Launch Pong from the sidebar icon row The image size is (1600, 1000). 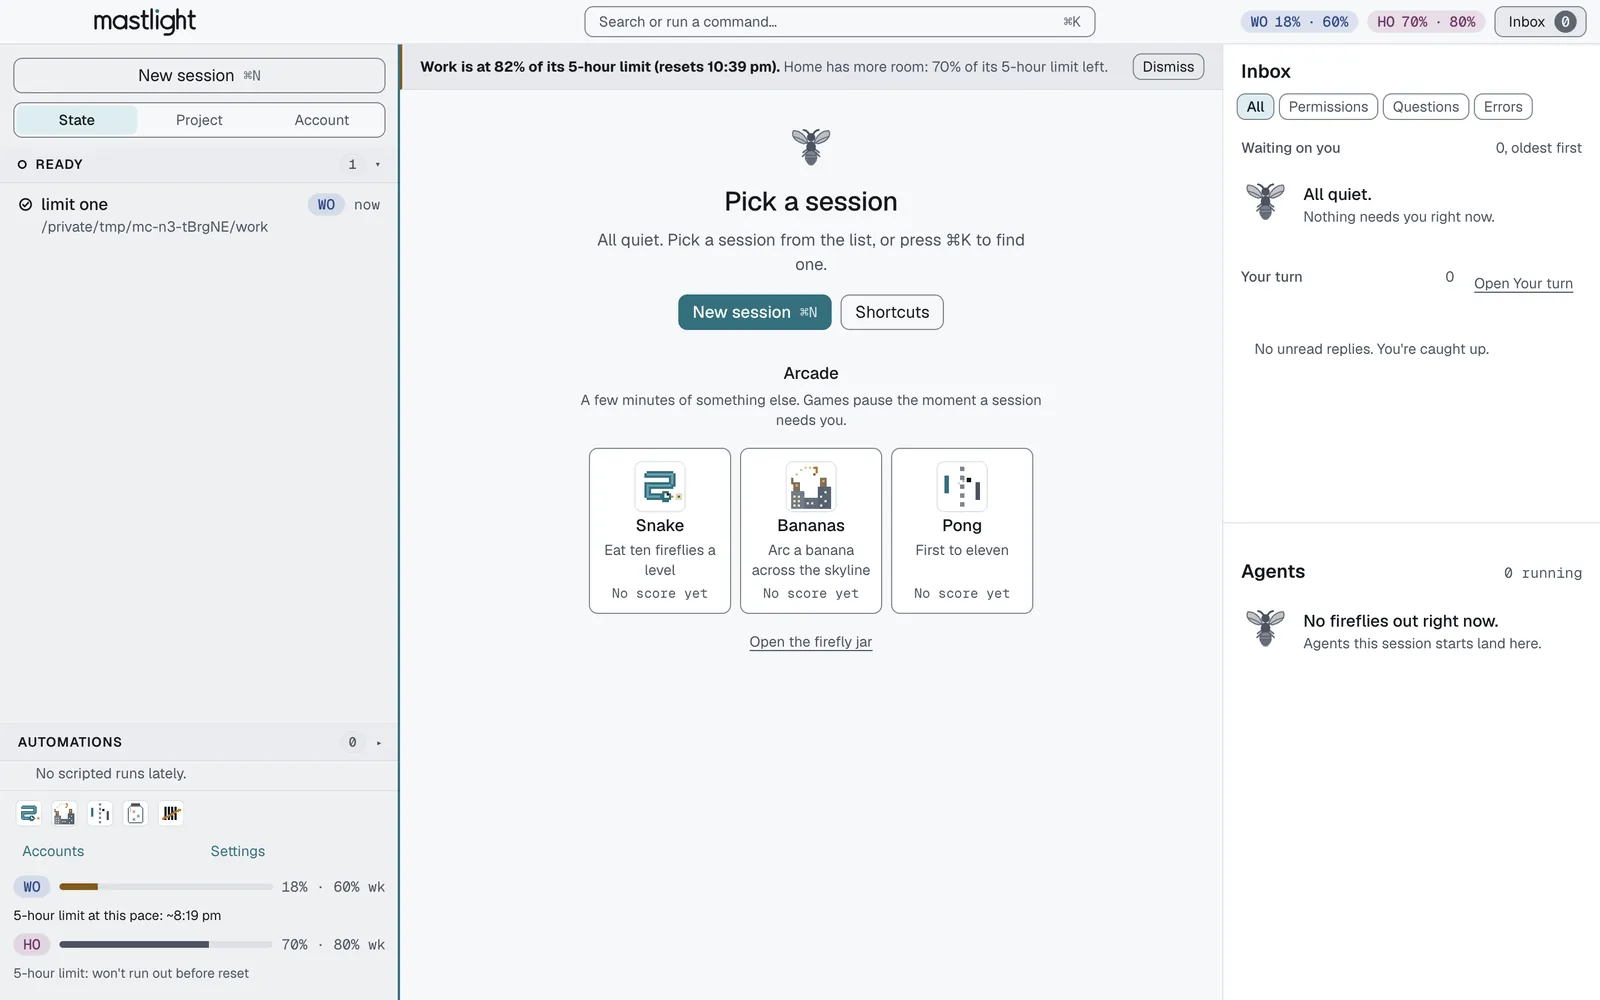tap(100, 814)
